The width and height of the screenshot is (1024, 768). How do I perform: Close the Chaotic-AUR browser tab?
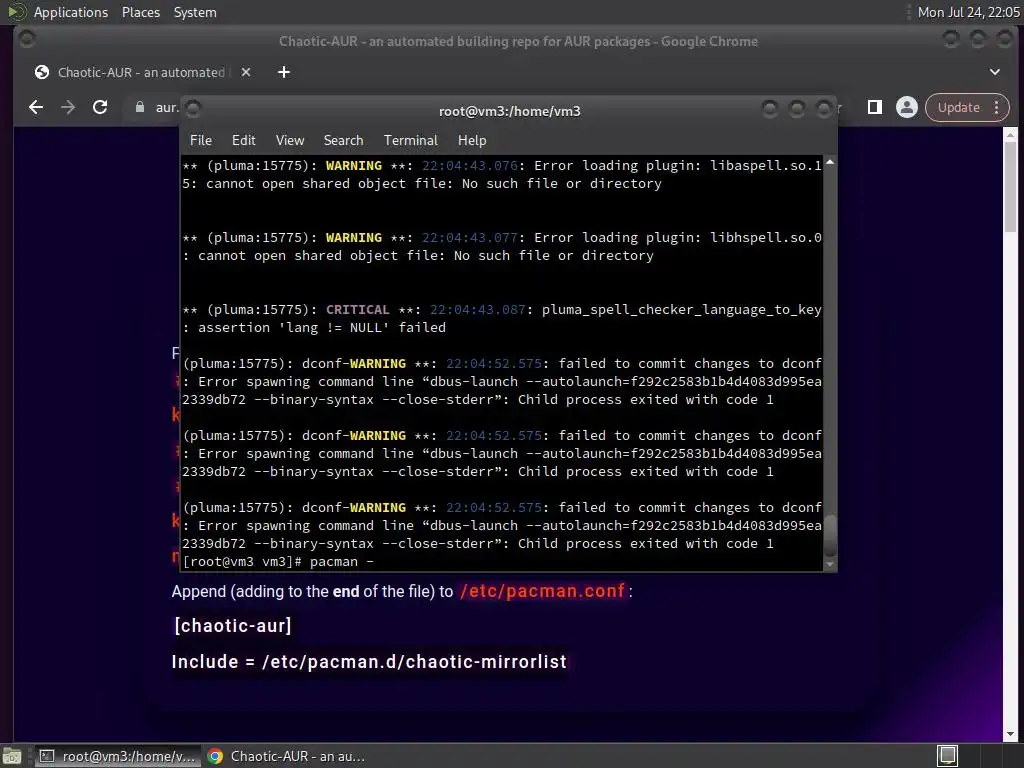[x=246, y=72]
